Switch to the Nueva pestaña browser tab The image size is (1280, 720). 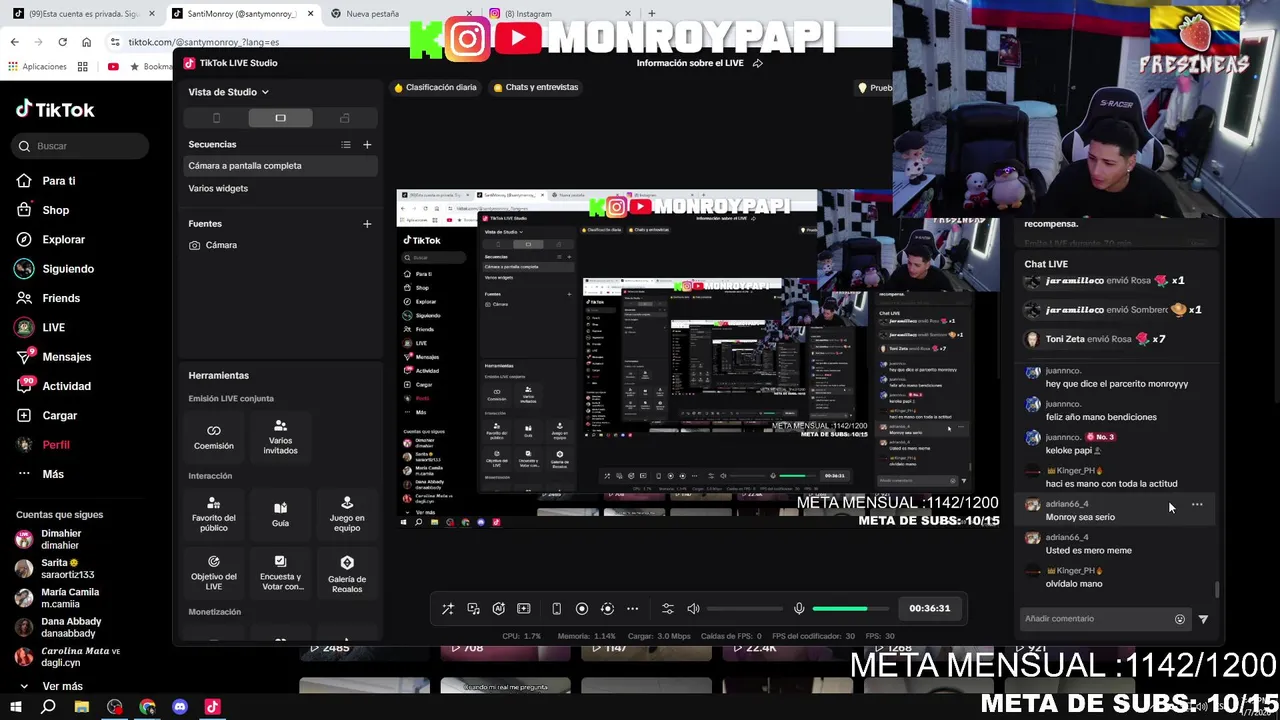point(400,14)
